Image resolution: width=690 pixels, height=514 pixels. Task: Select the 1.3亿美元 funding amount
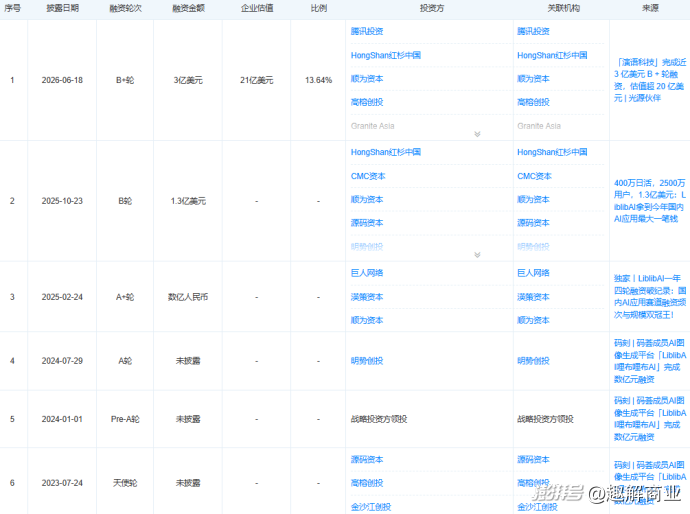188,201
